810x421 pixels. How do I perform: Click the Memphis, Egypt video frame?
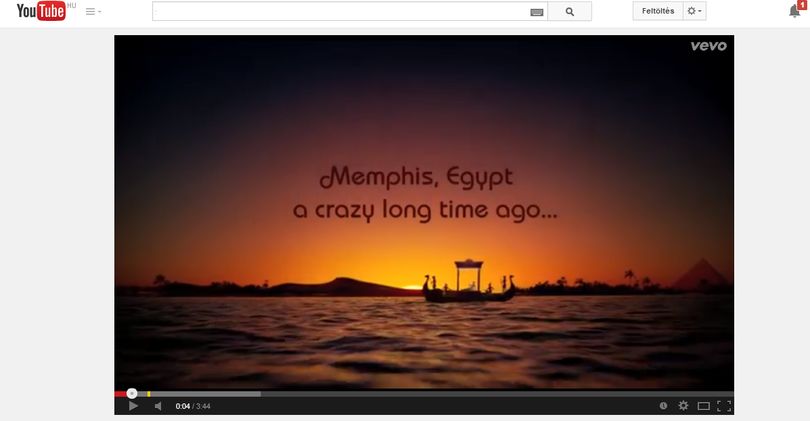[424, 212]
